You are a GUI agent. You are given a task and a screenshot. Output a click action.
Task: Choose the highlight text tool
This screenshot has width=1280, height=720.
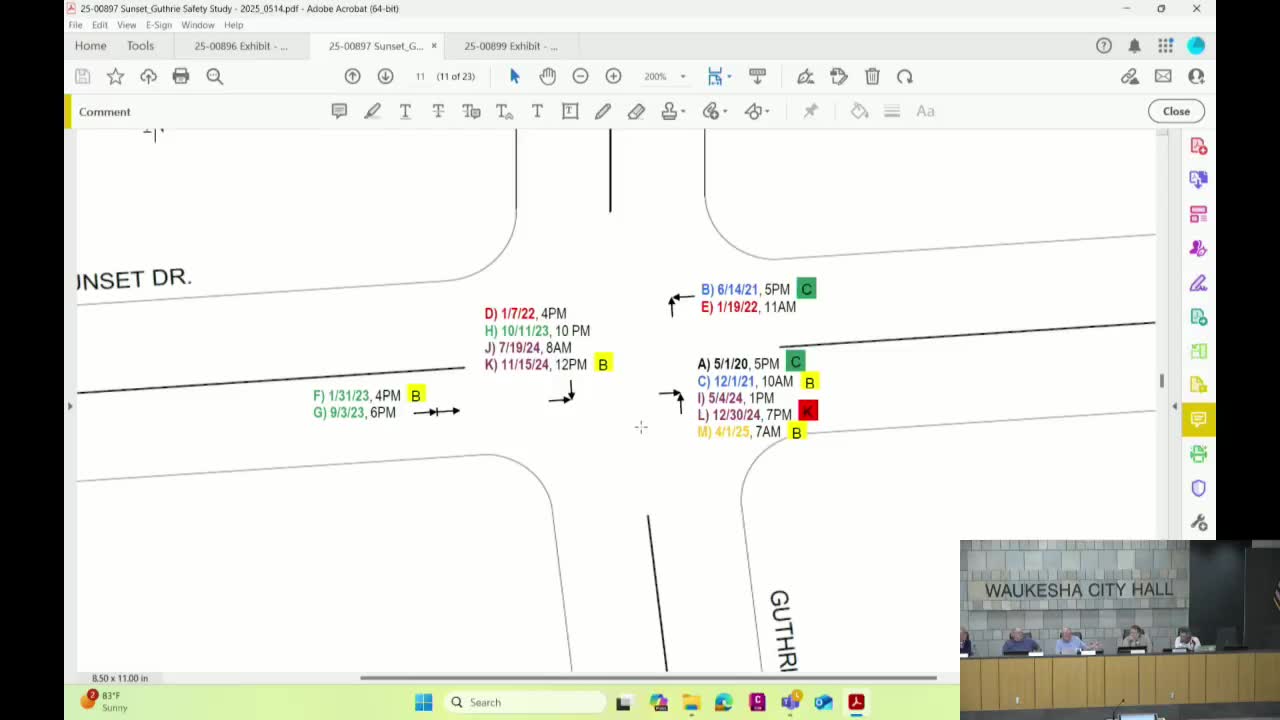pyautogui.click(x=372, y=111)
